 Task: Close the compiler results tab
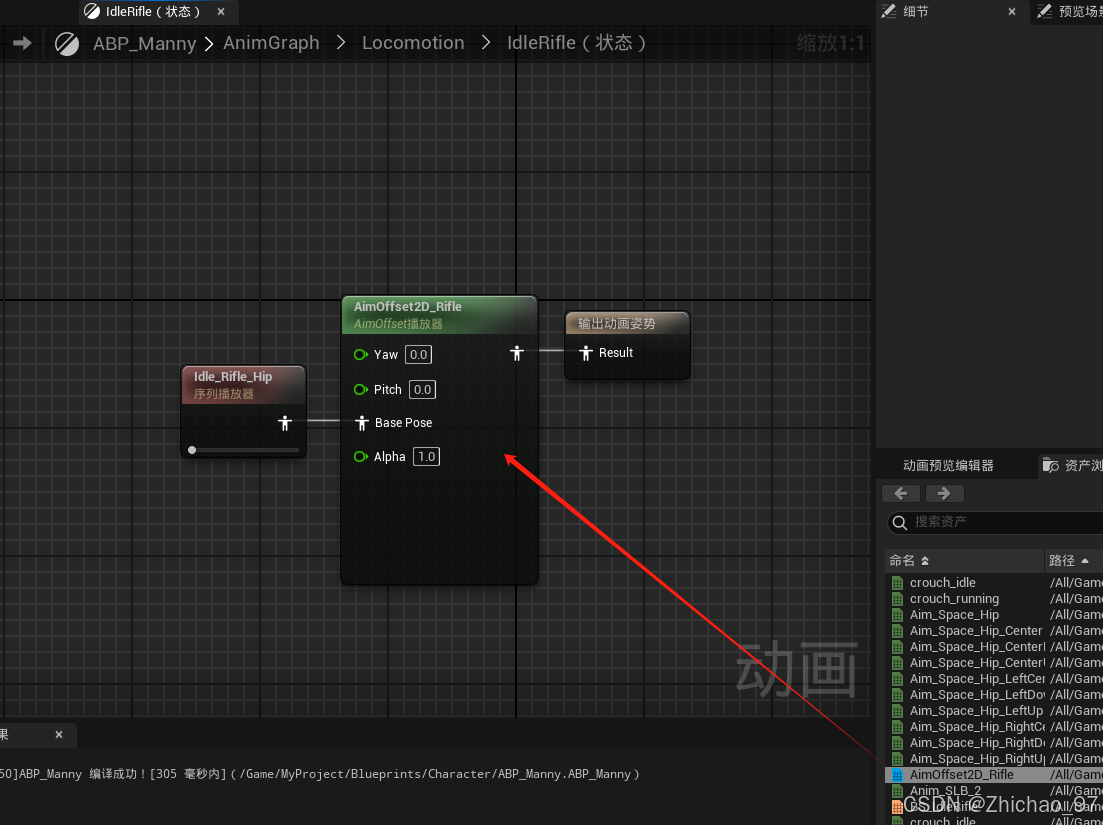coord(59,734)
